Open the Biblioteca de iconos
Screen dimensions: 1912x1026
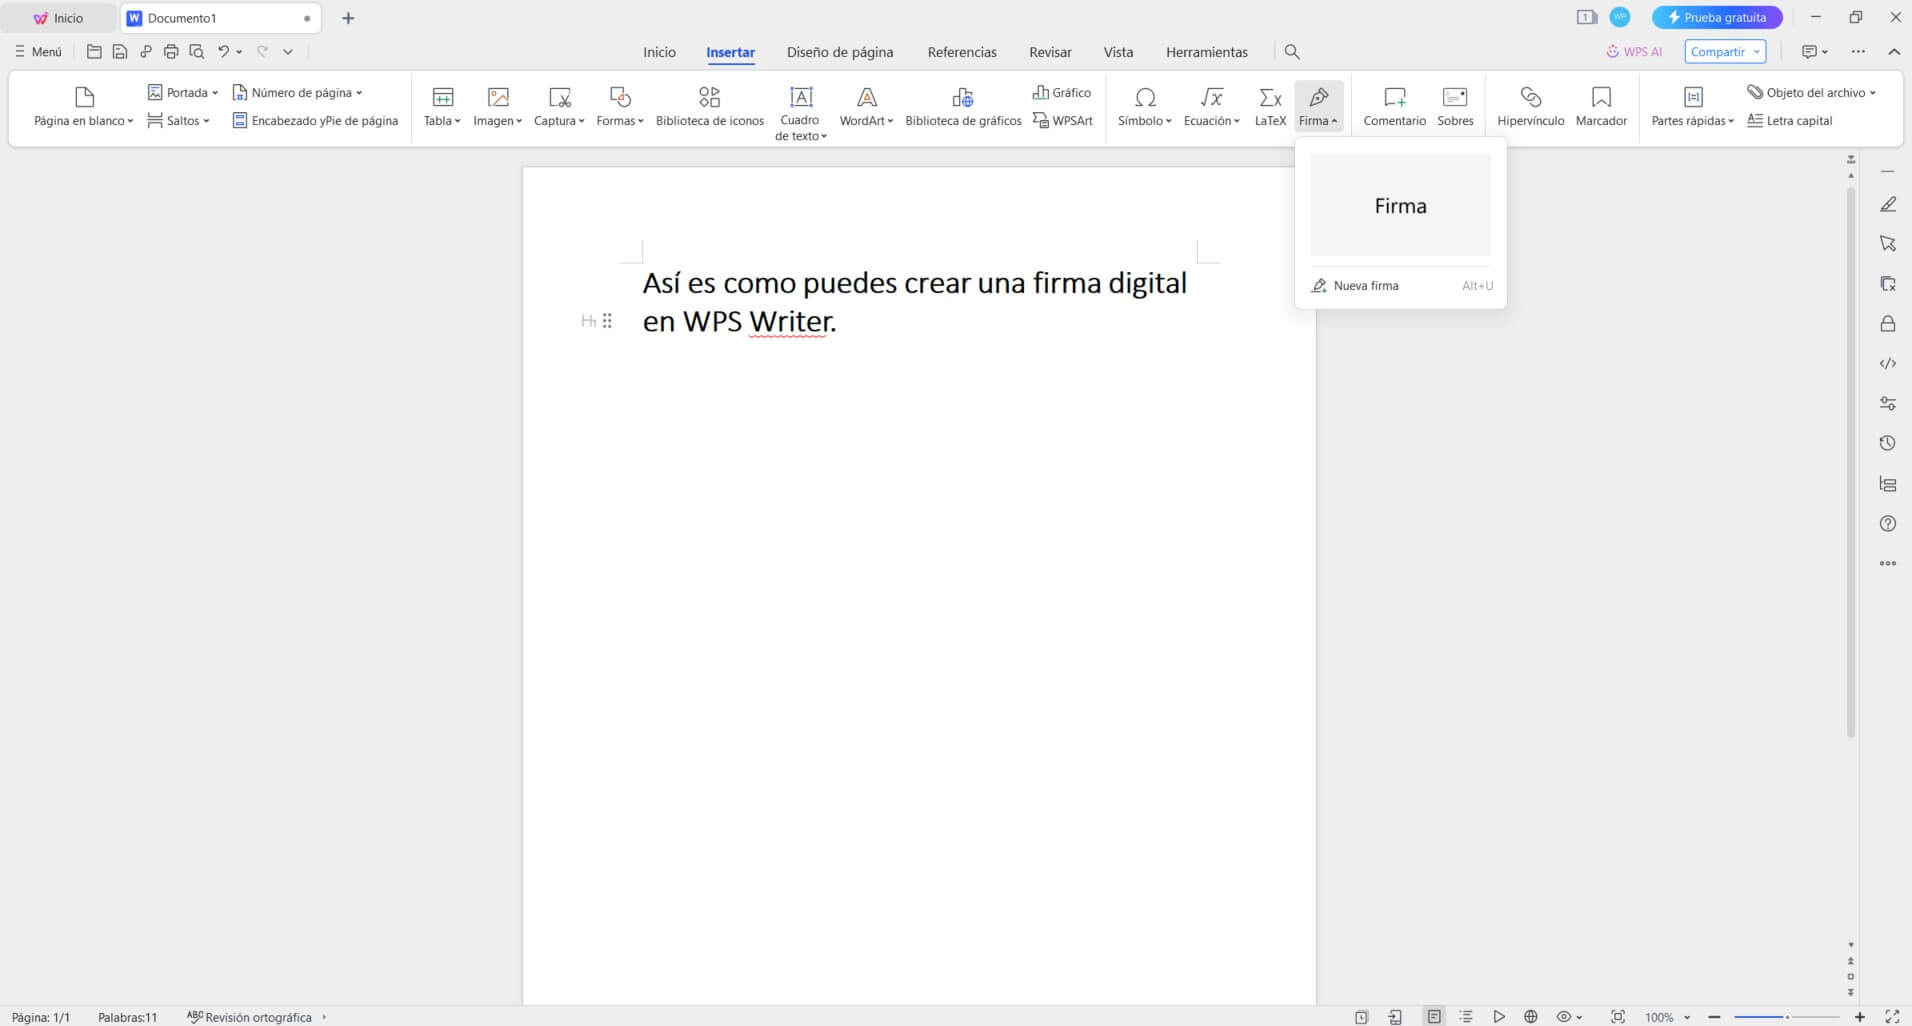click(x=709, y=106)
